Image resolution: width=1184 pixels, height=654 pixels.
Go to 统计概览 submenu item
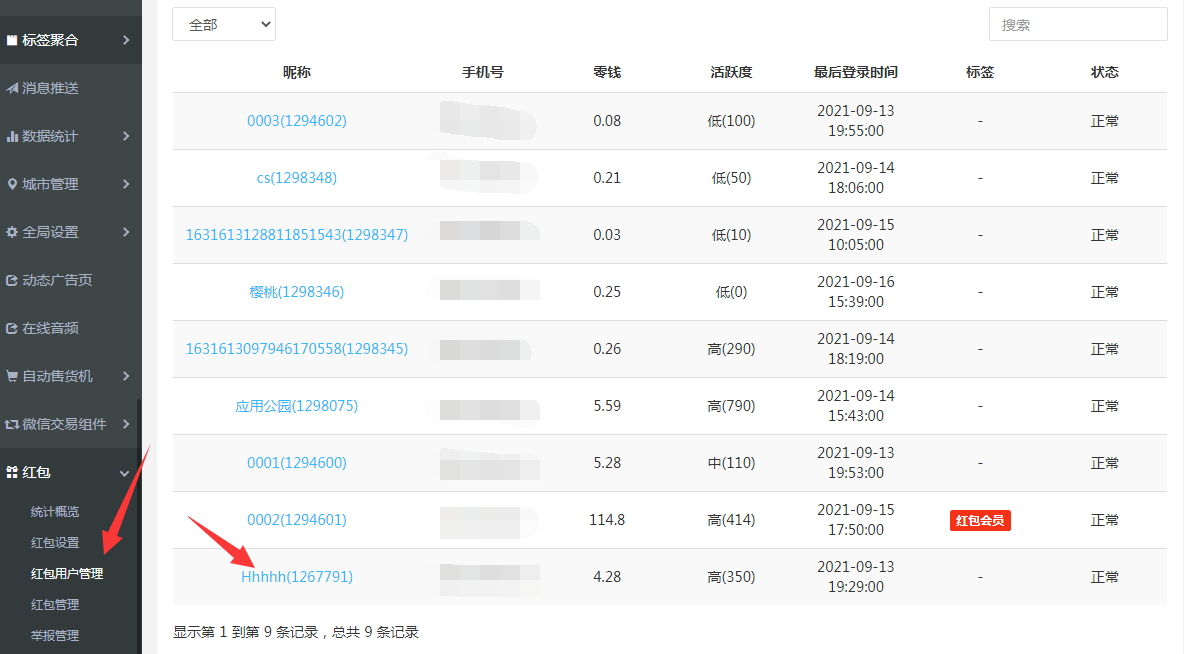point(55,512)
